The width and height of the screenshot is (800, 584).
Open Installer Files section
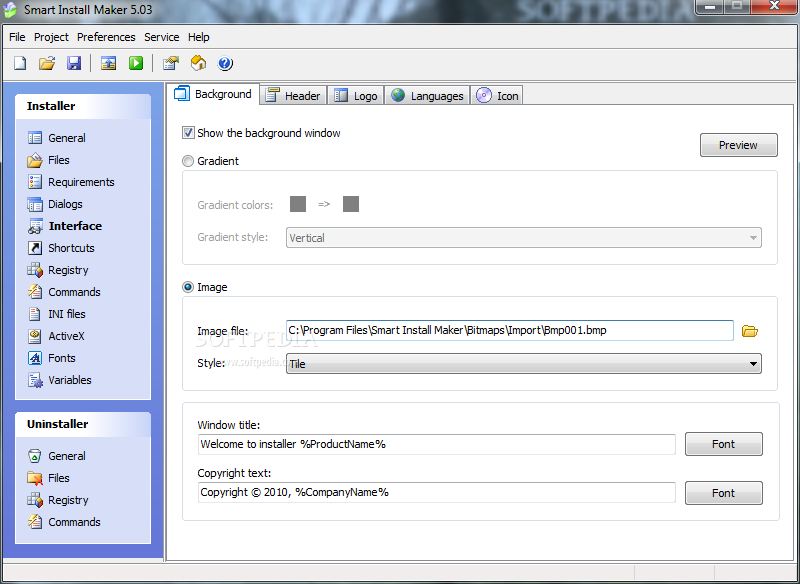coord(48,160)
